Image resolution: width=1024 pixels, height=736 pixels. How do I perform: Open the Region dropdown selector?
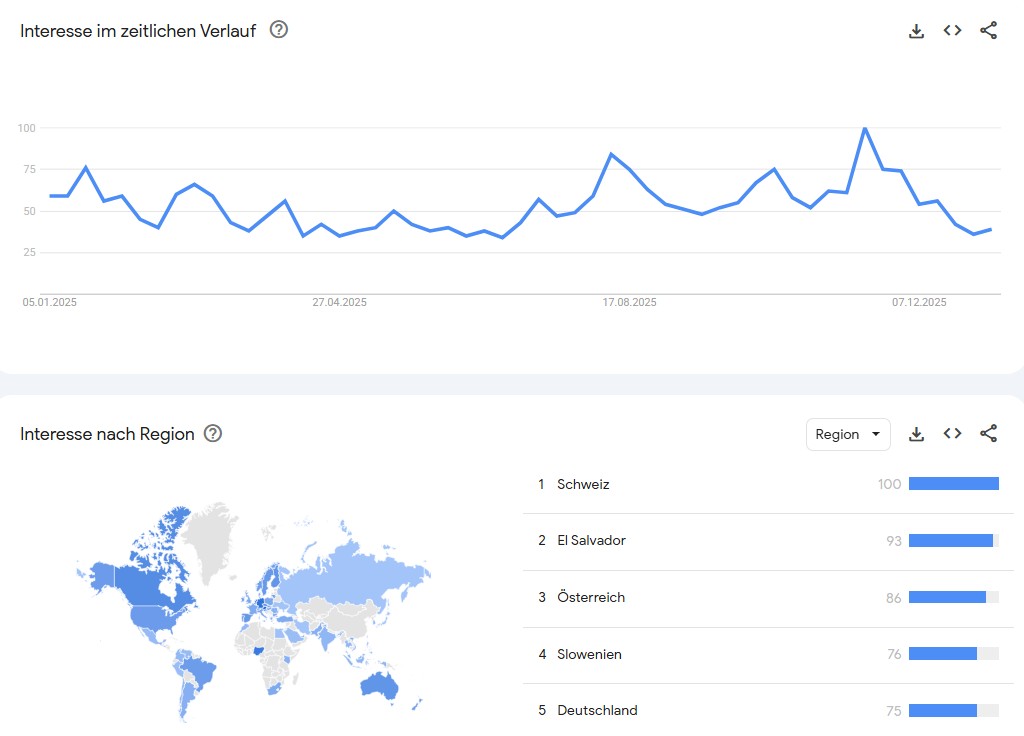(848, 434)
